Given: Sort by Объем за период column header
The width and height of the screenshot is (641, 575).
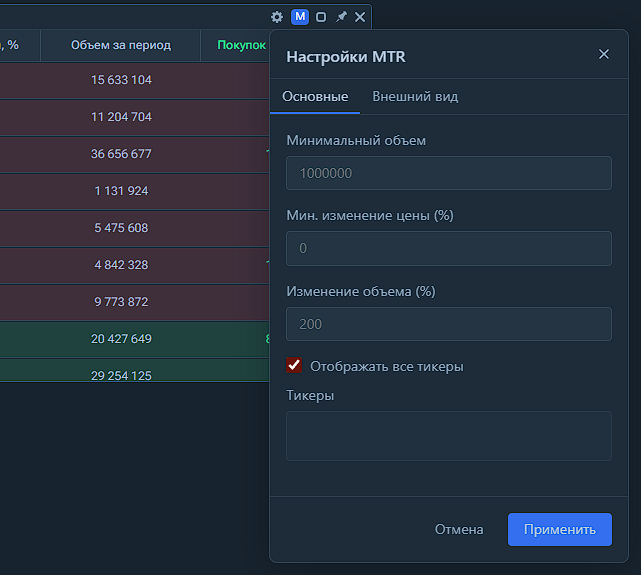Looking at the screenshot, I should click(x=121, y=45).
